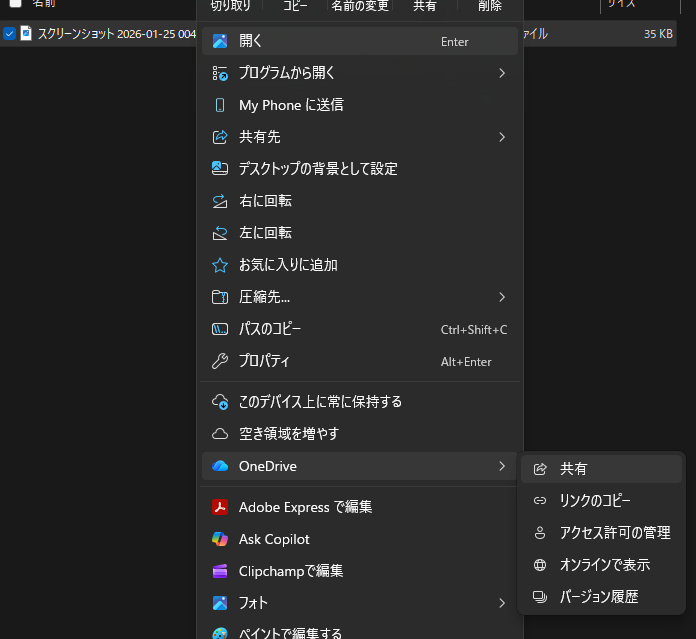
Task: Click the OneDrive cloud icon
Action: pos(220,466)
